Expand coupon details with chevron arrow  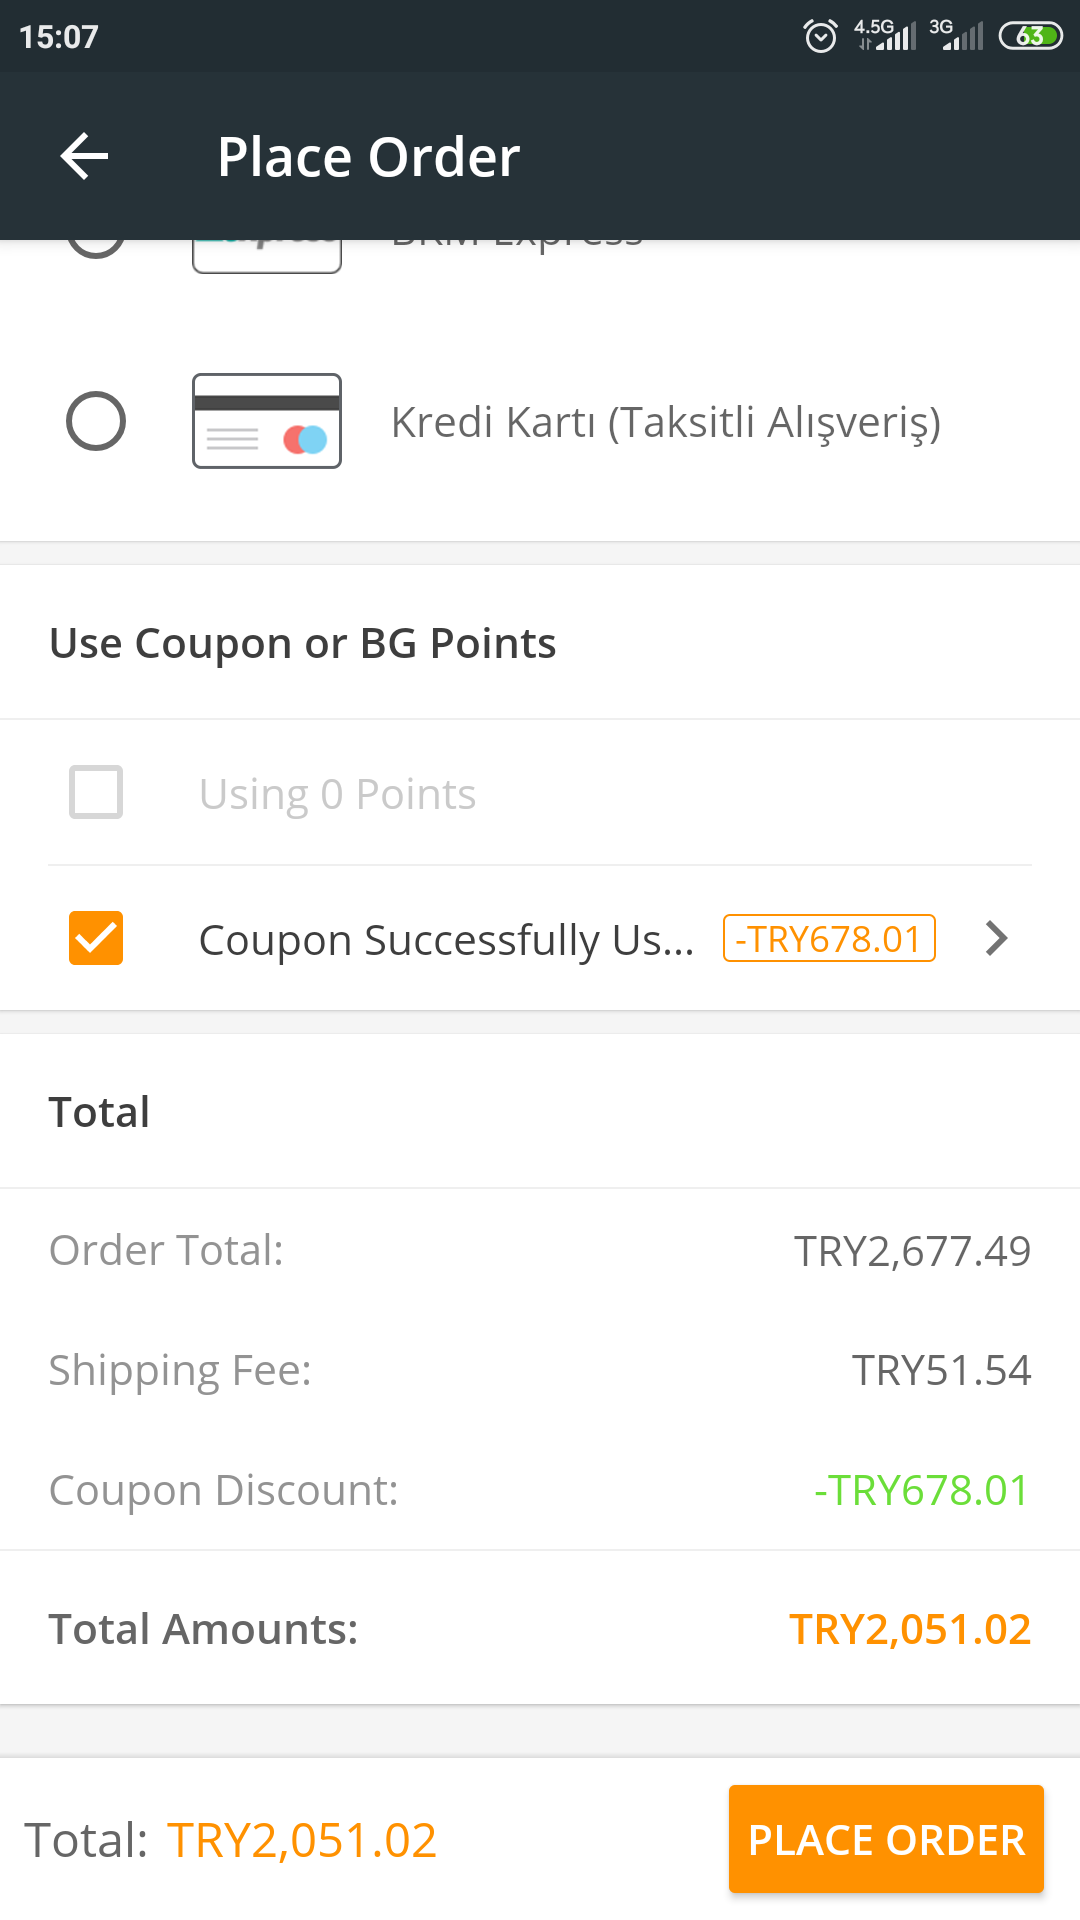click(996, 938)
